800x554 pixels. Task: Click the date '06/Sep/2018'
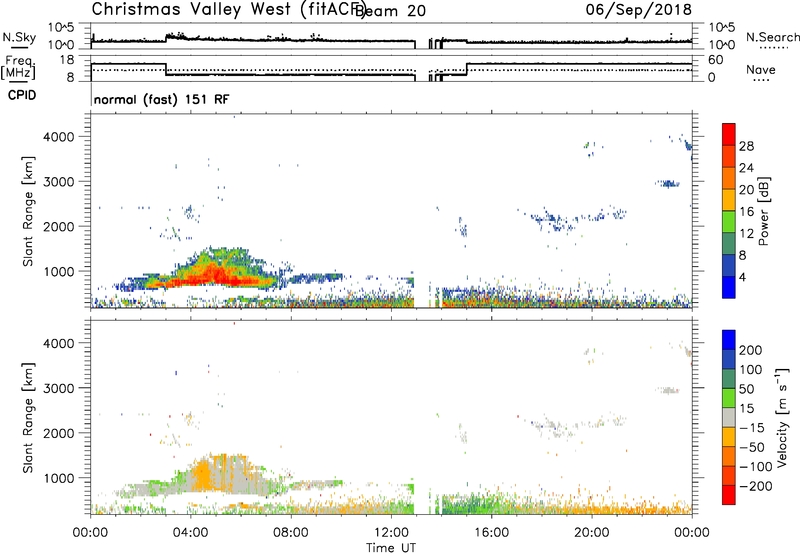click(638, 9)
